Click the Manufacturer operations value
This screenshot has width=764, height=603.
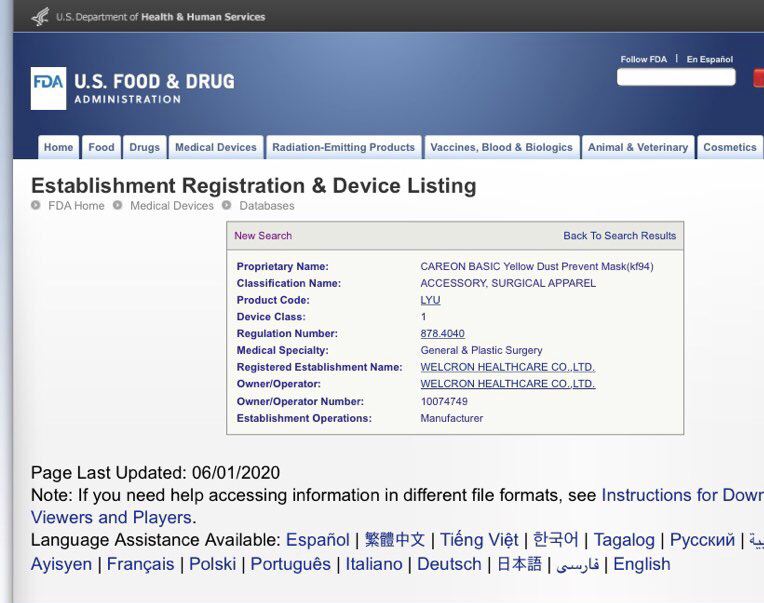(452, 418)
